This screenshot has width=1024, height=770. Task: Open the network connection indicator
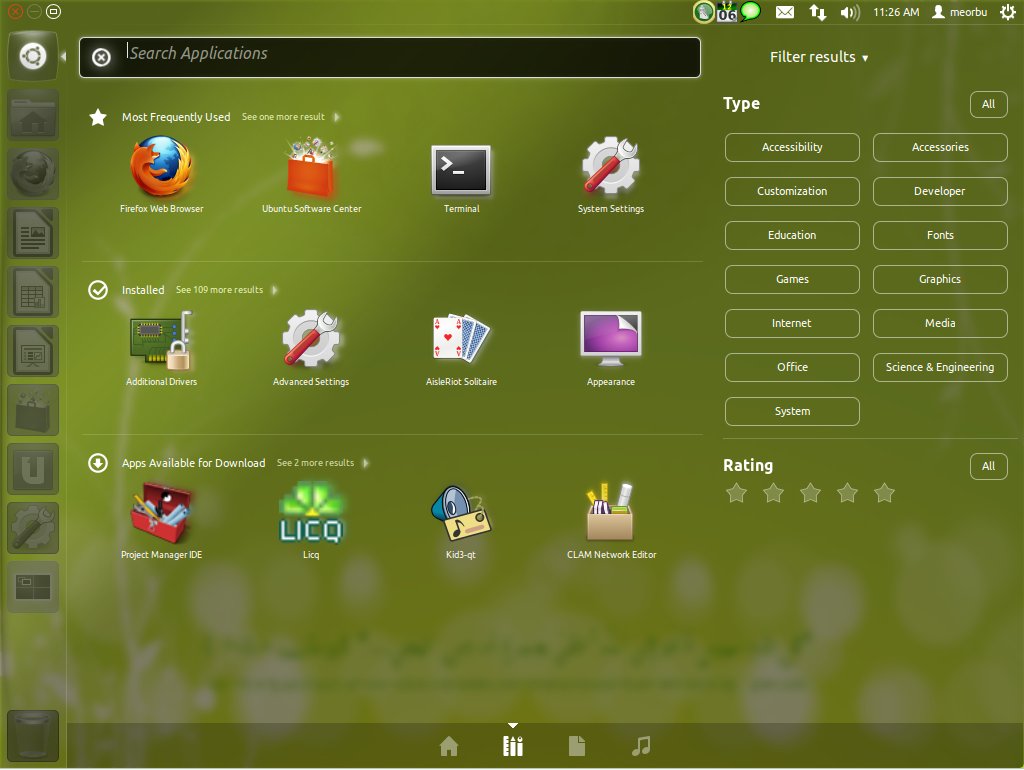(x=818, y=12)
